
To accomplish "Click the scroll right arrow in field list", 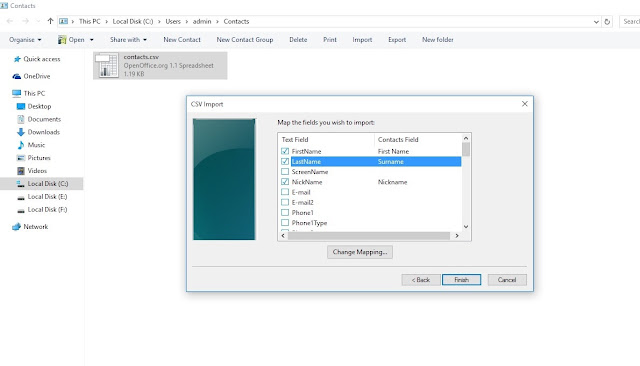I will click(457, 236).
